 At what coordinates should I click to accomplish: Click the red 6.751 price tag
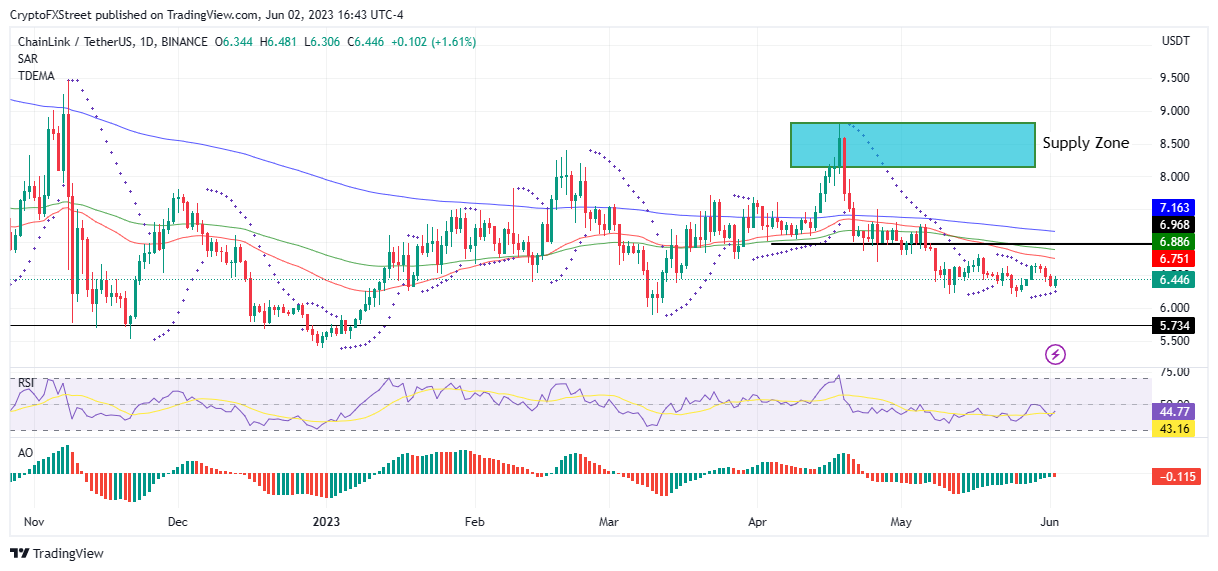1174,259
